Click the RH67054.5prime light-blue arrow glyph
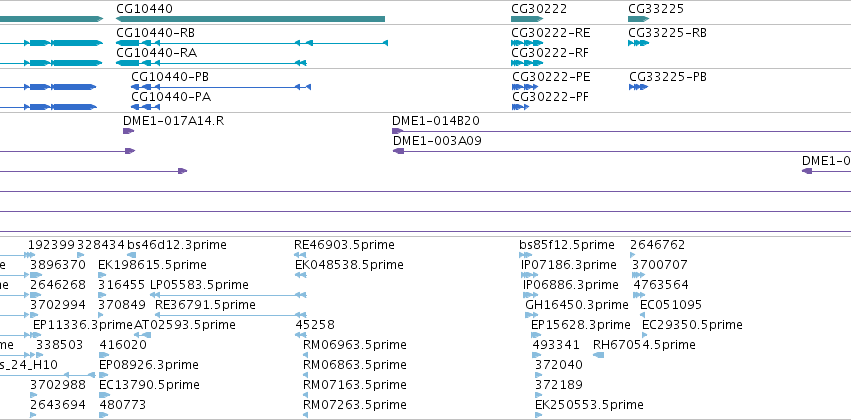 599,354
